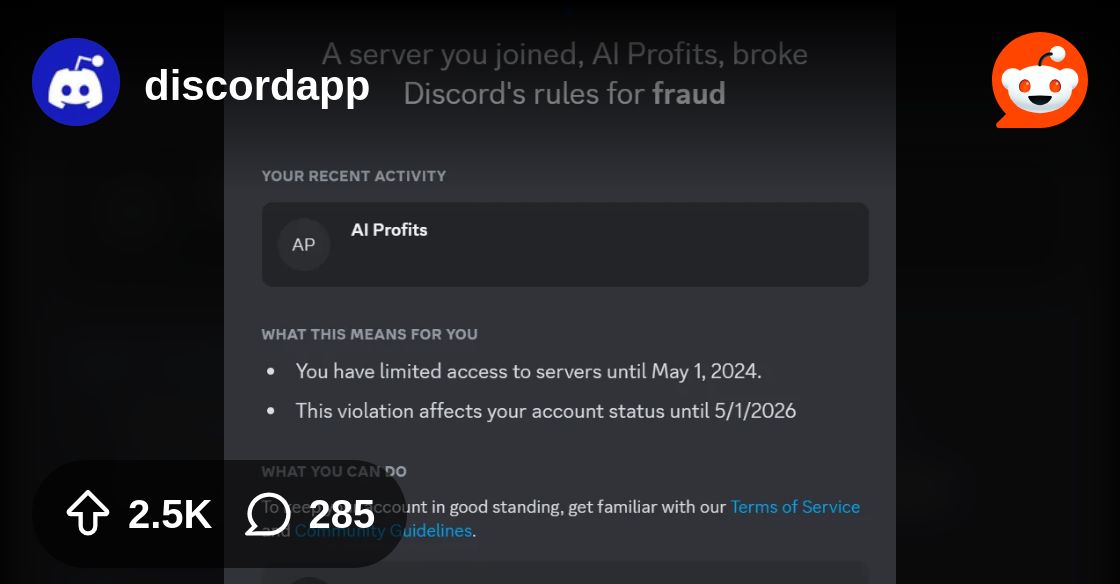This screenshot has height=584, width=1120.
Task: Click the AI Profits activity card
Action: [x=565, y=244]
